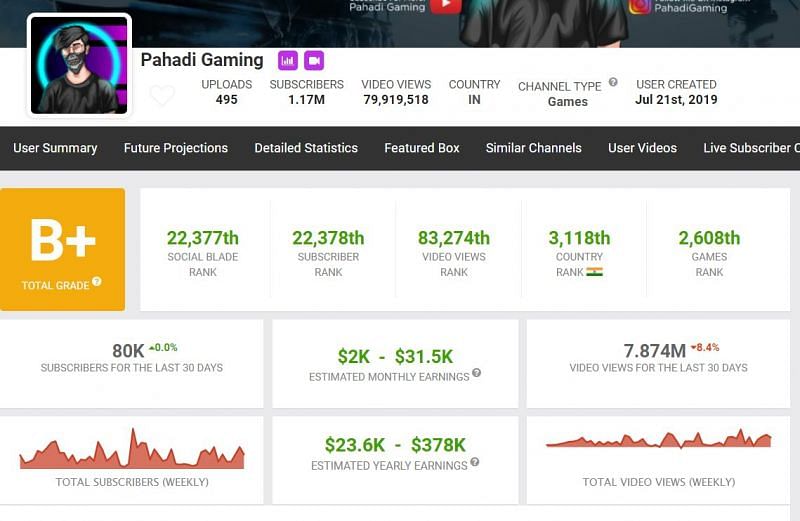Click the question mark beside Total Grade

pyautogui.click(x=97, y=282)
